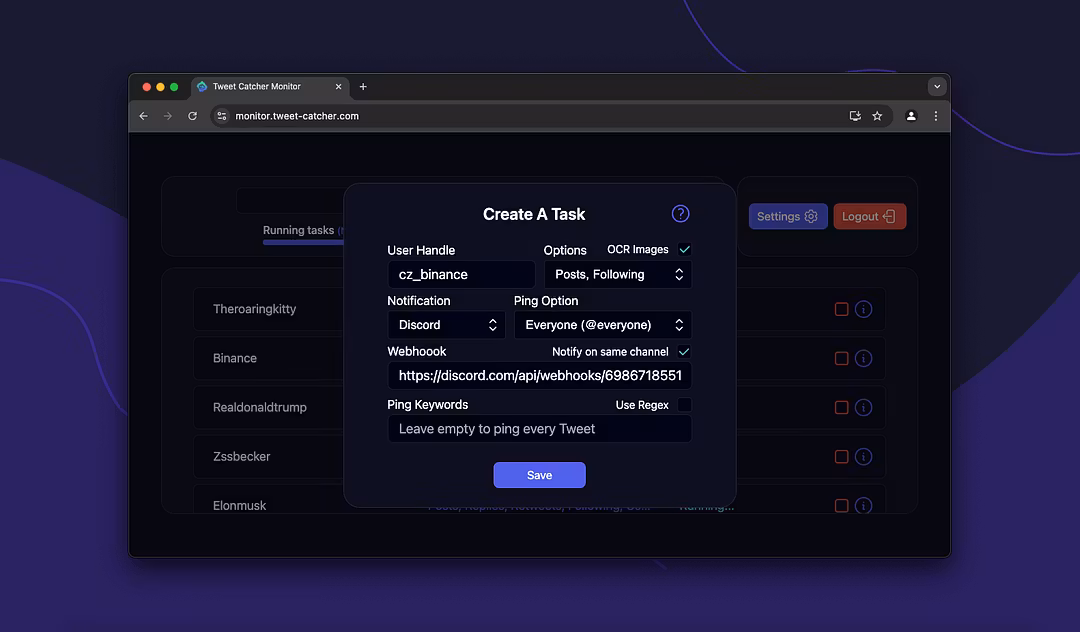View info for Zssbecker task
The height and width of the screenshot is (632, 1080).
coord(863,456)
